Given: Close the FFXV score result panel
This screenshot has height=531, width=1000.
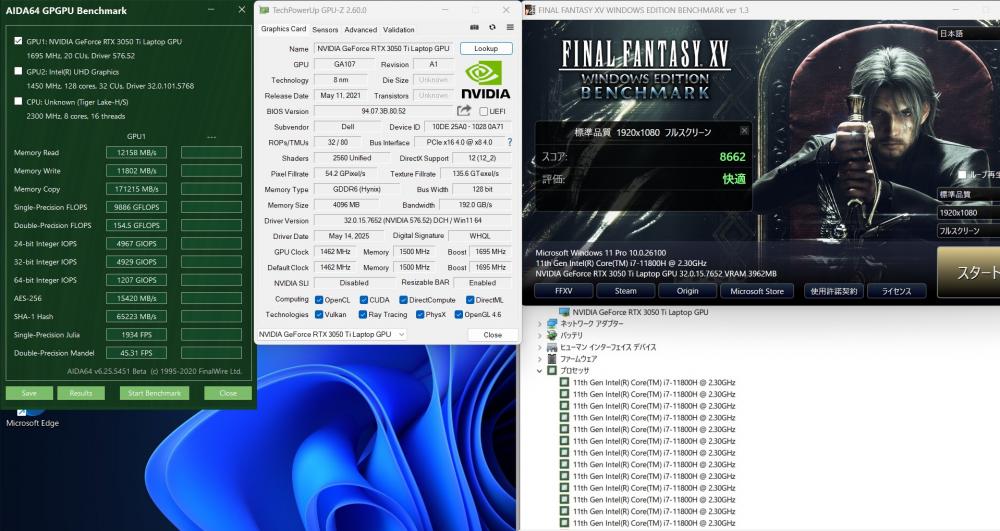Looking at the screenshot, I should coord(744,130).
